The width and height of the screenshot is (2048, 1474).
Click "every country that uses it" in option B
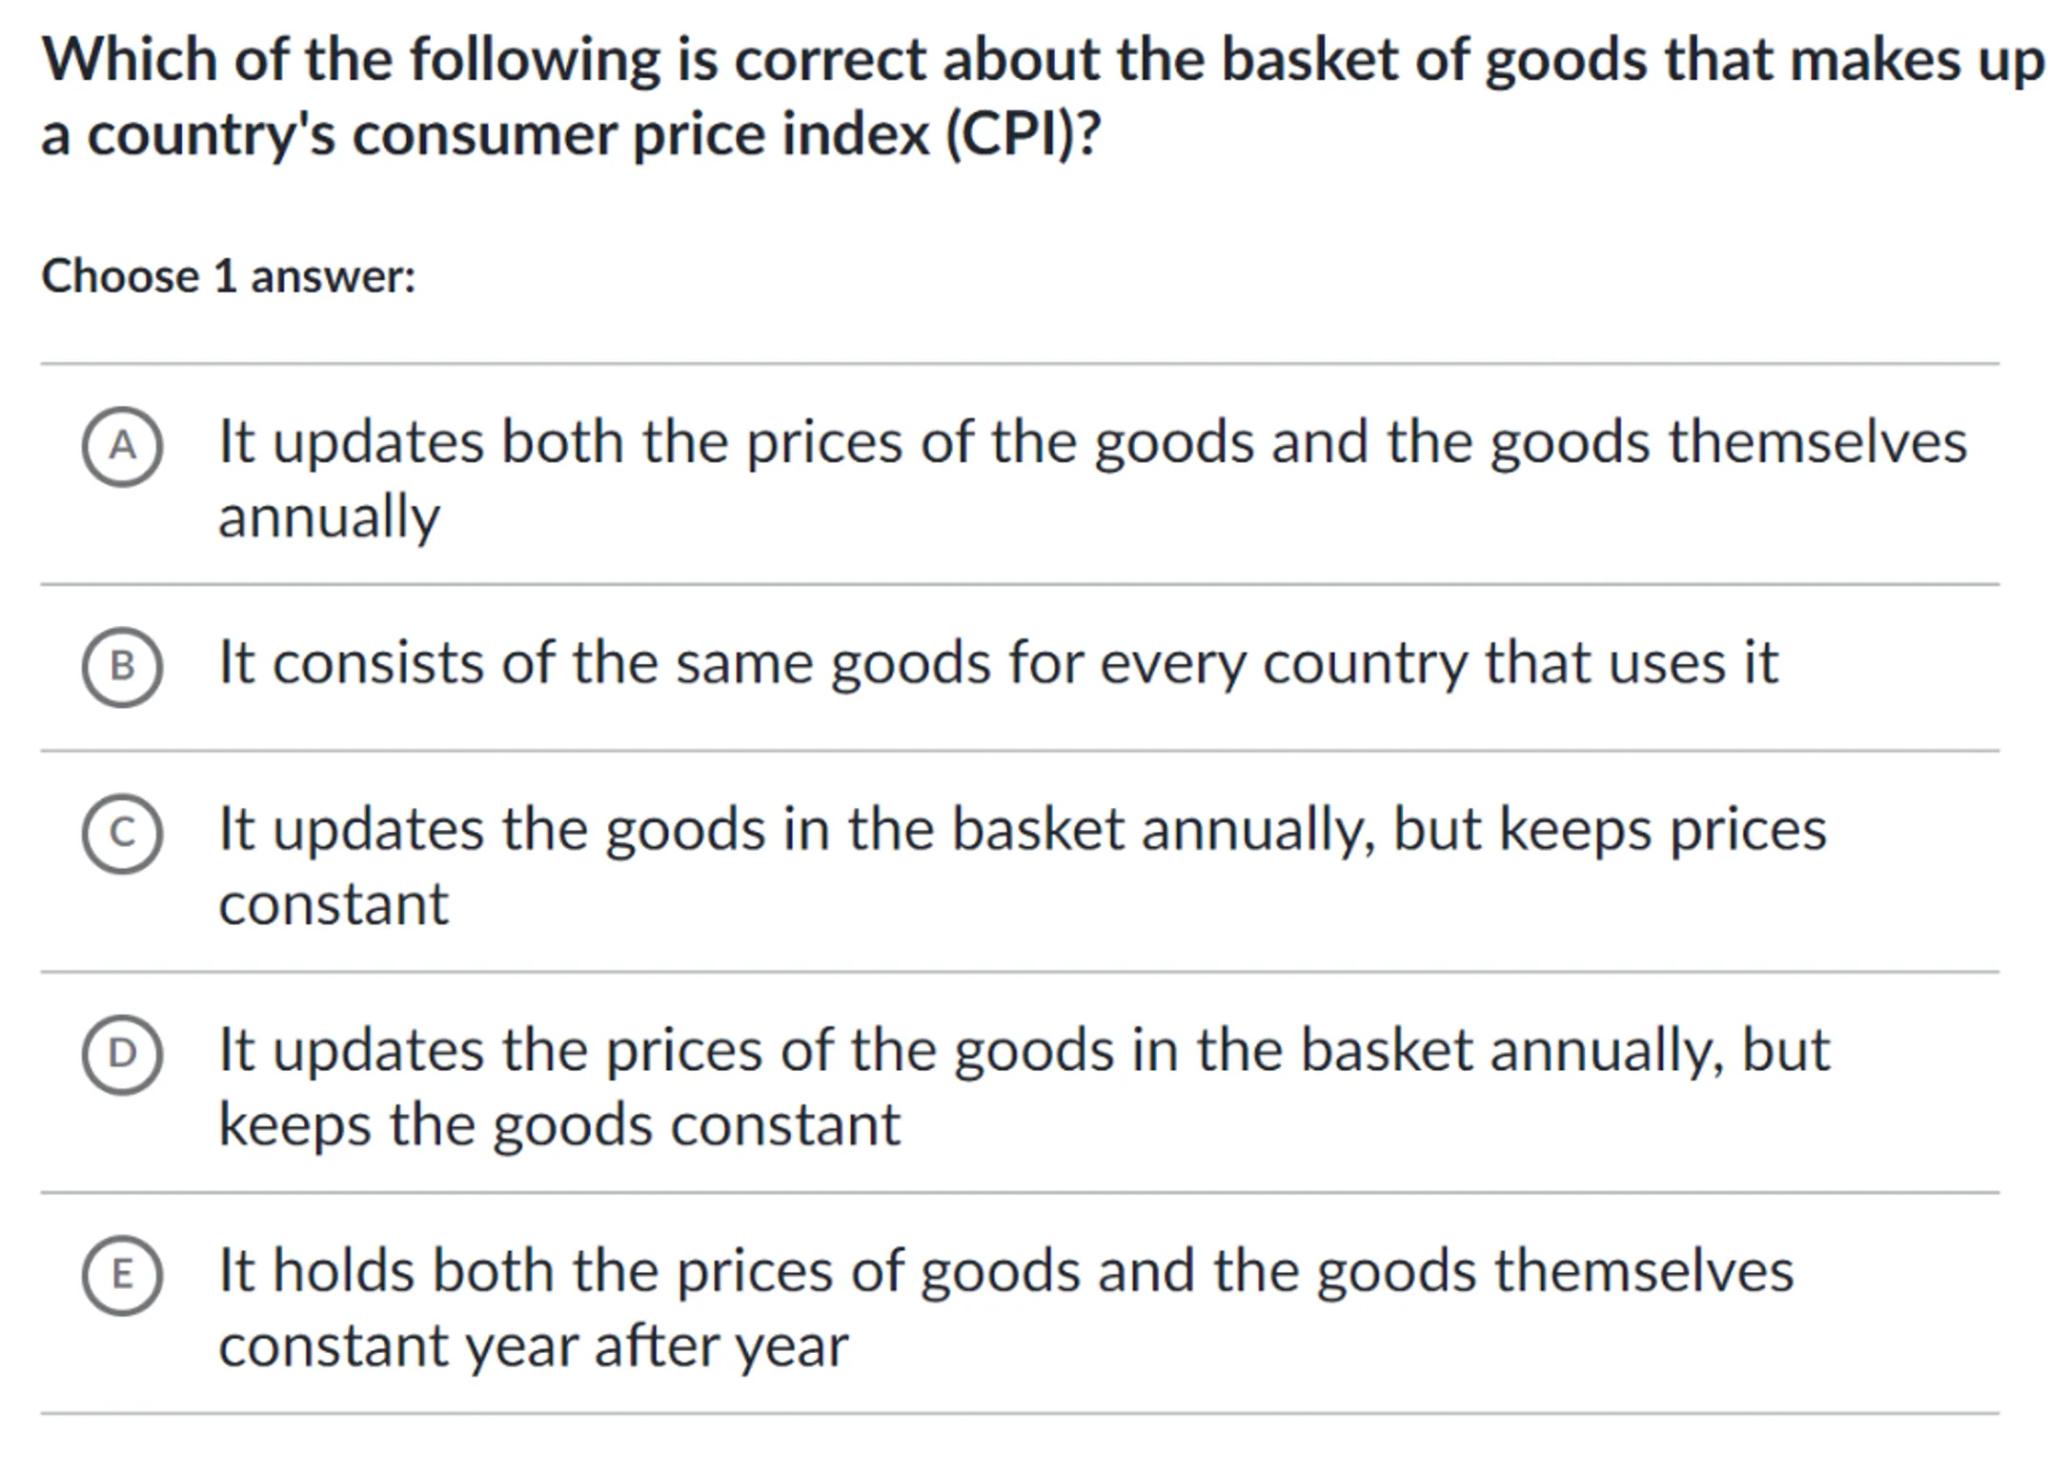[1438, 663]
